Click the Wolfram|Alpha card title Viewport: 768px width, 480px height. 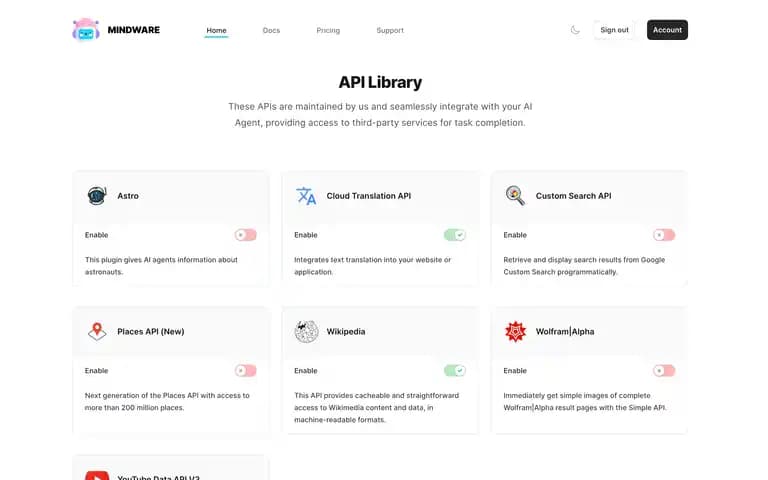(x=565, y=332)
